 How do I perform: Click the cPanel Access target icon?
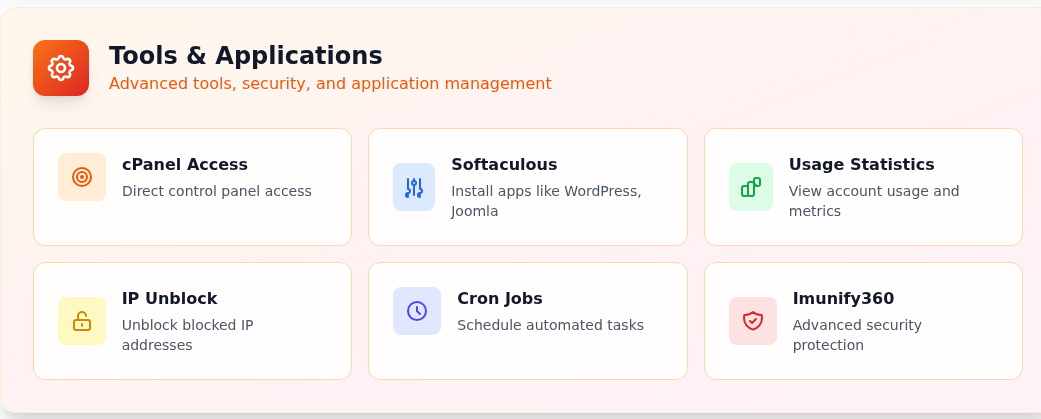point(82,177)
